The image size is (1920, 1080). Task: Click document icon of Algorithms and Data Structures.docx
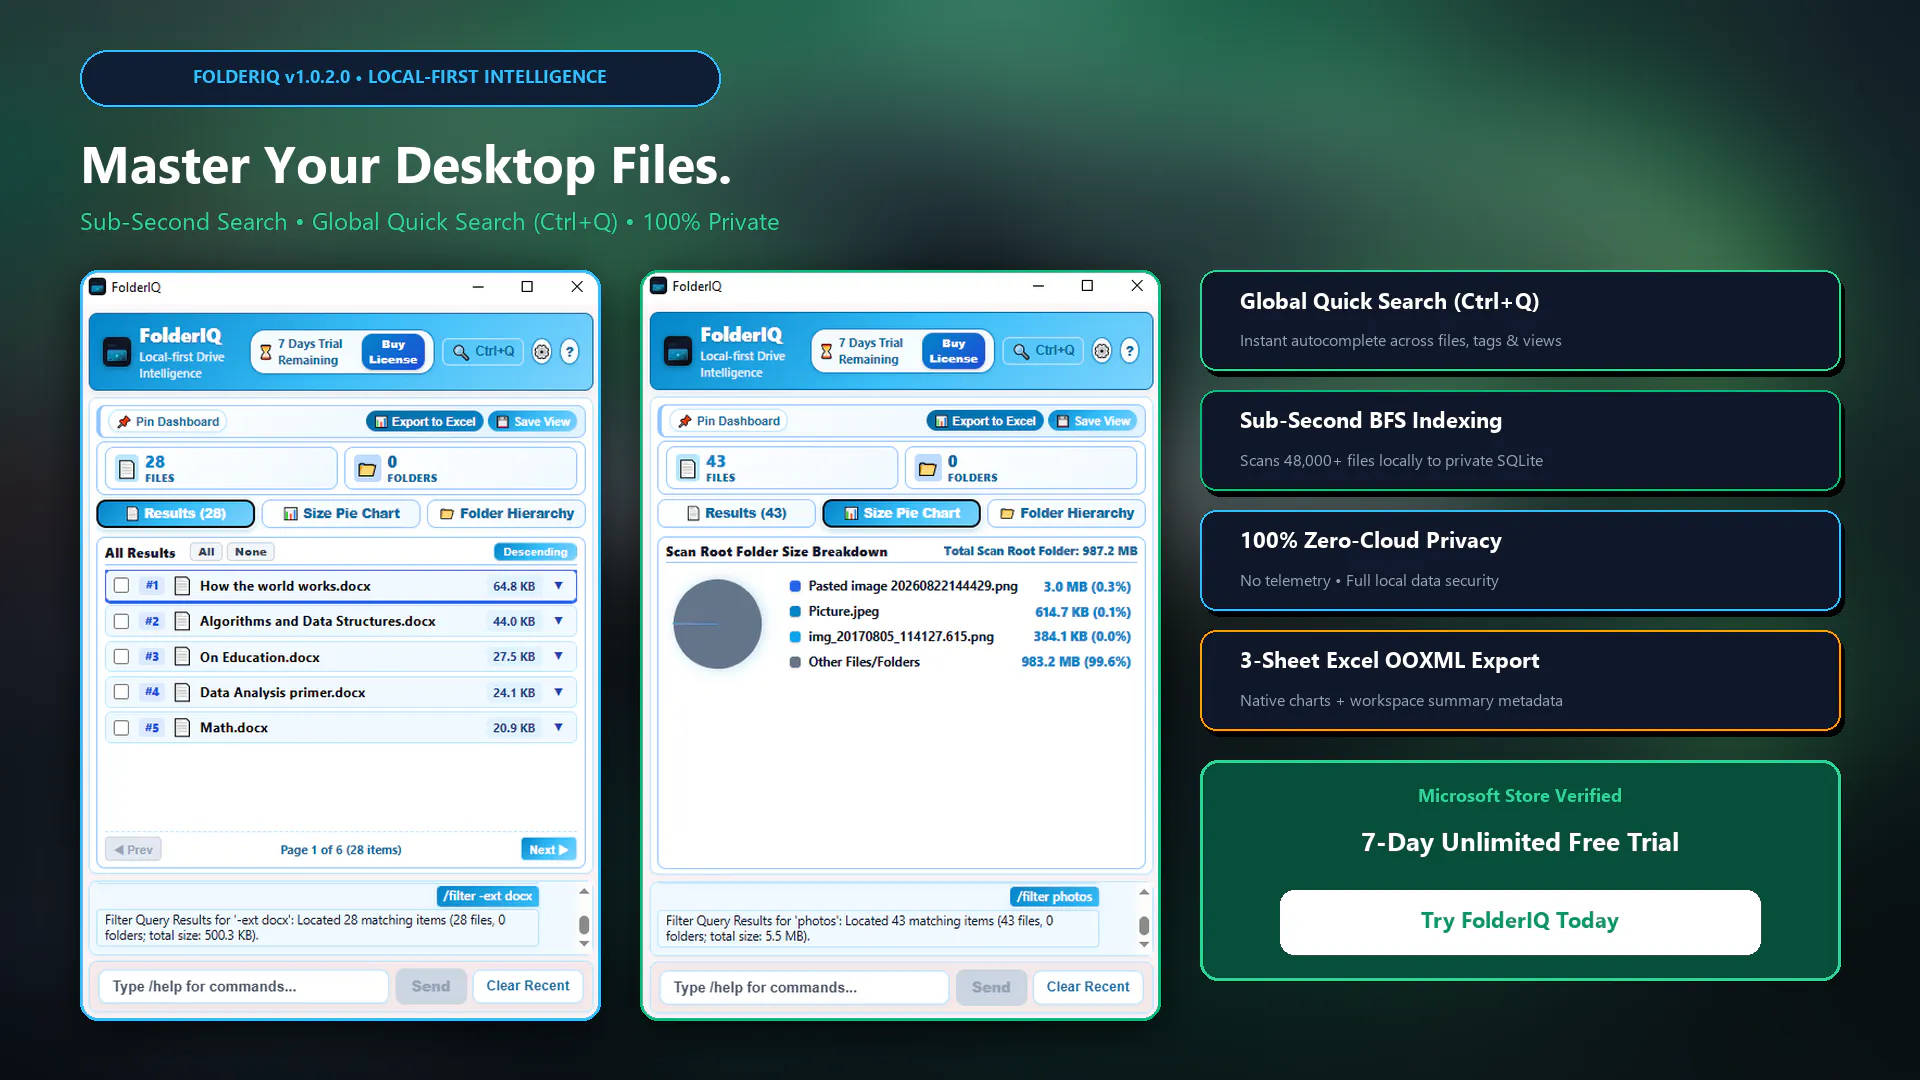[x=182, y=621]
